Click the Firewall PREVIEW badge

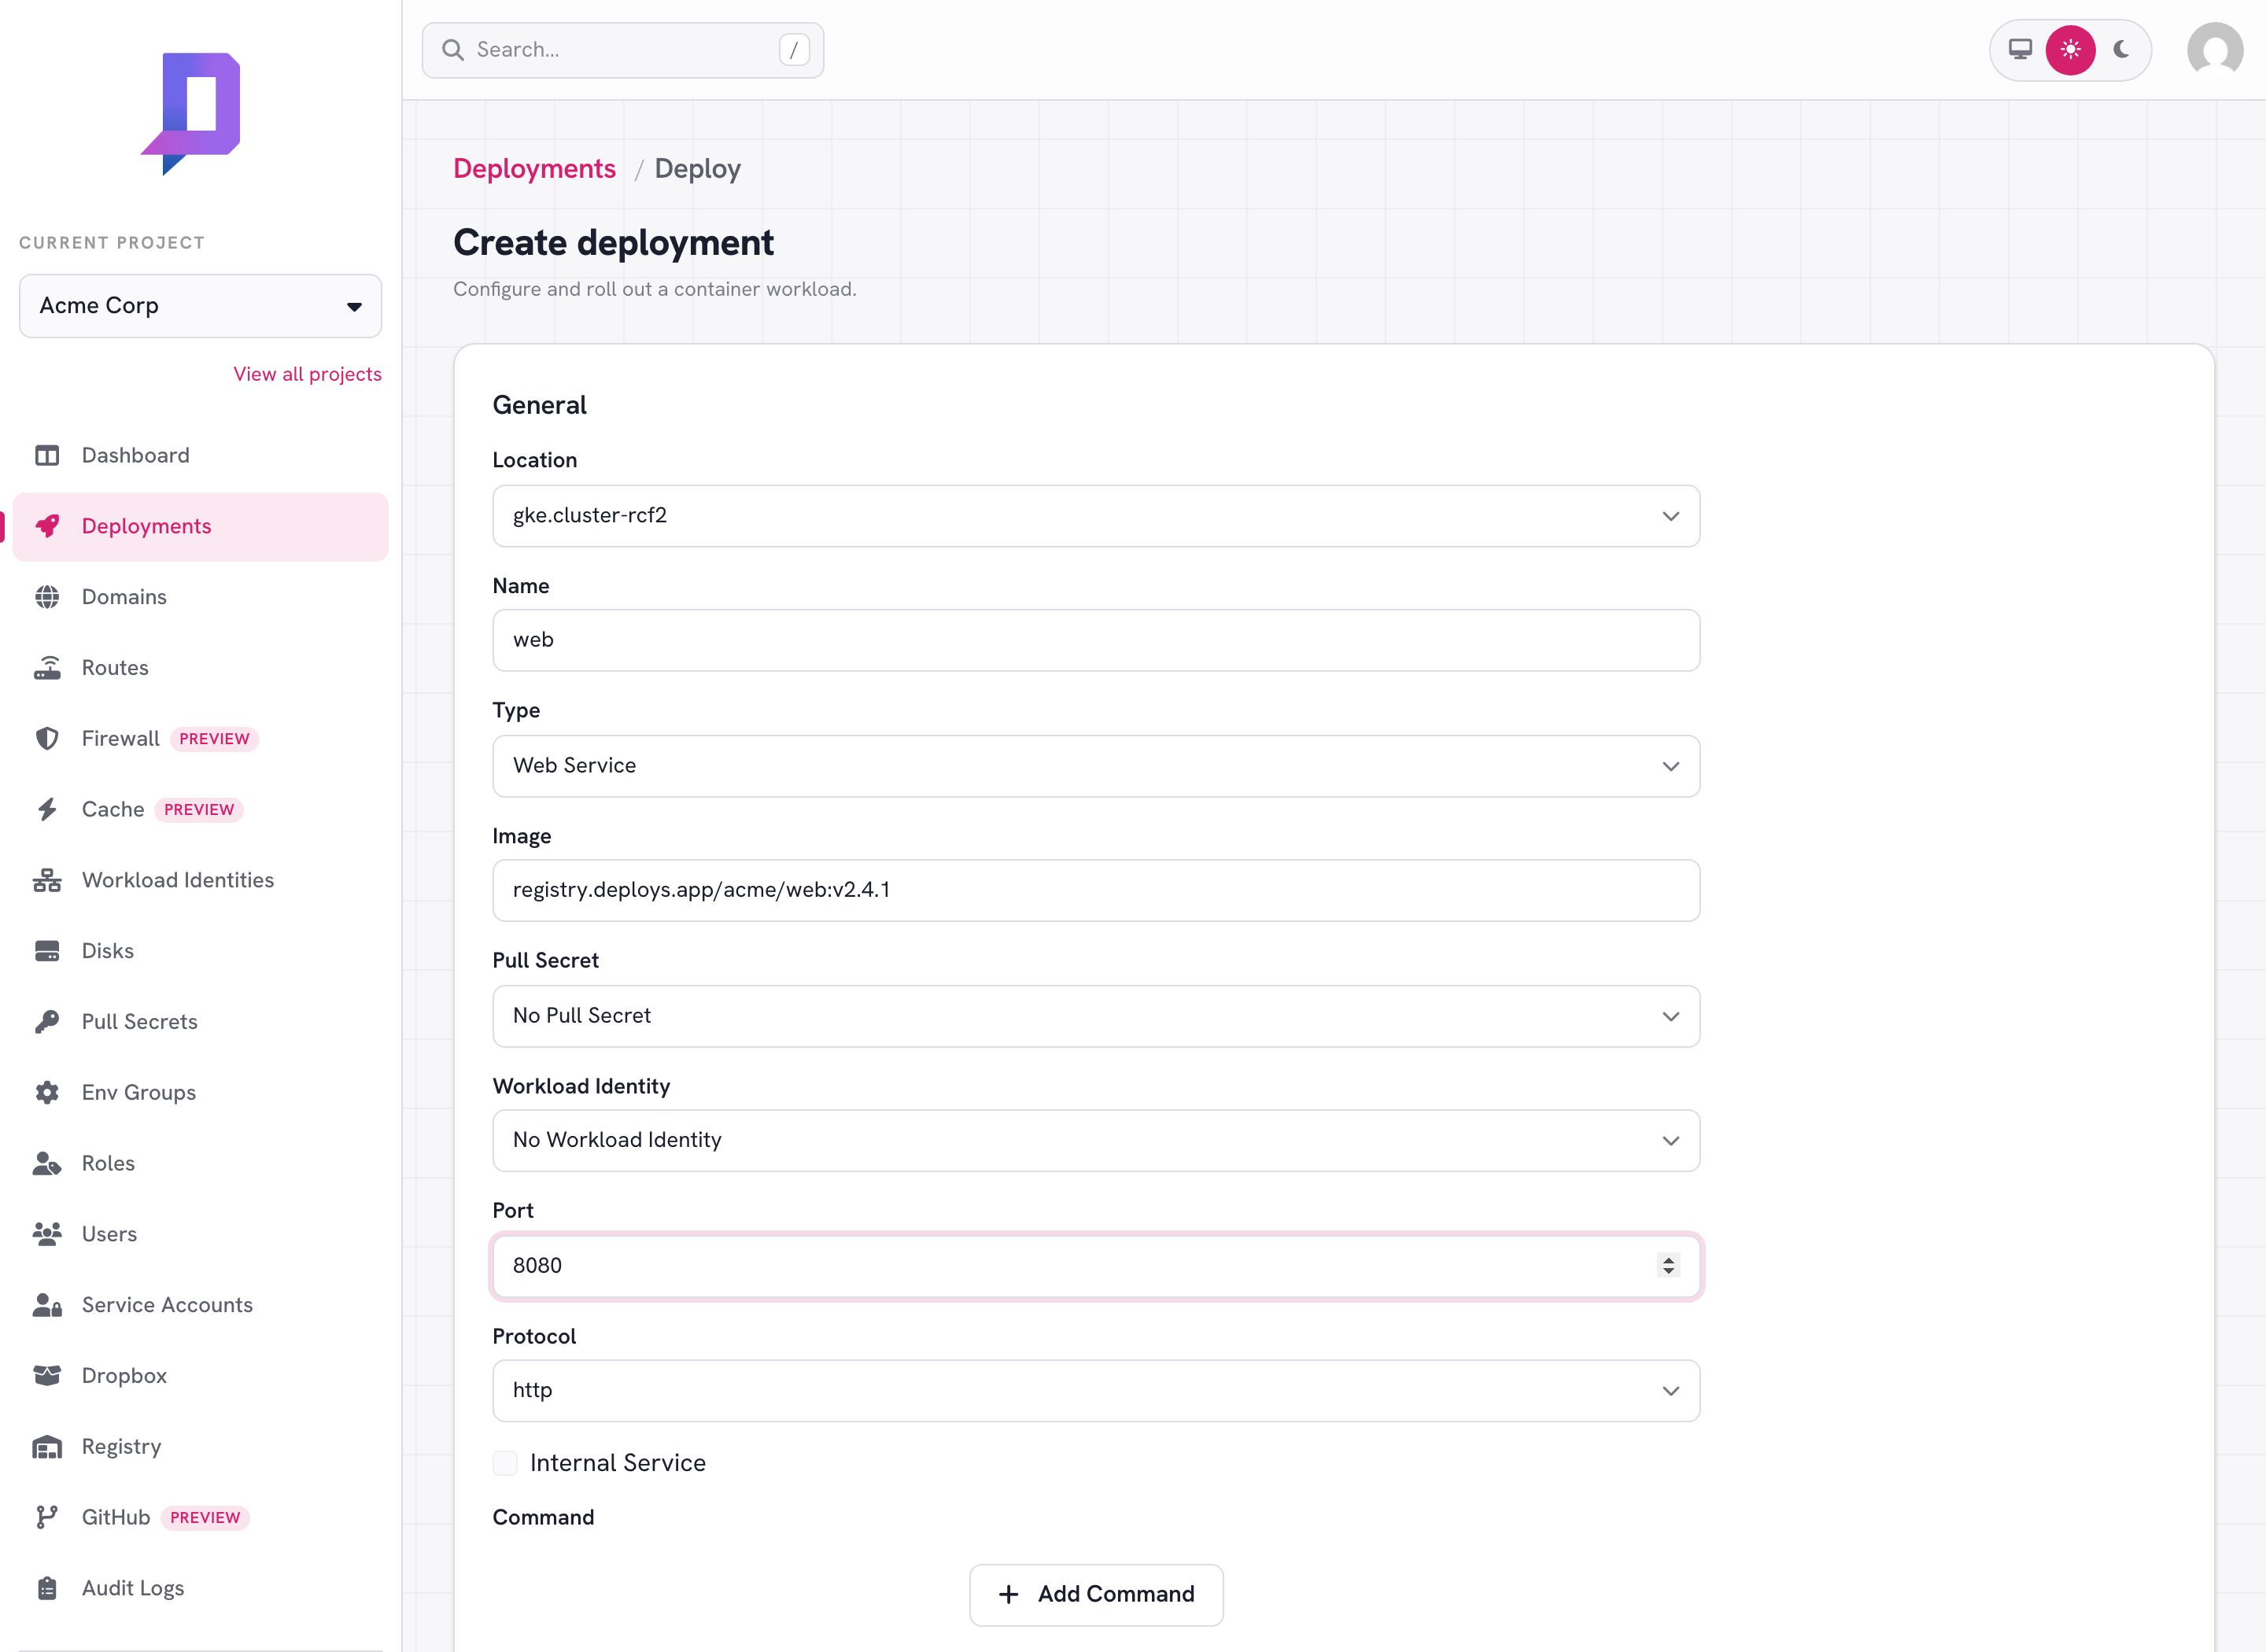tap(214, 739)
